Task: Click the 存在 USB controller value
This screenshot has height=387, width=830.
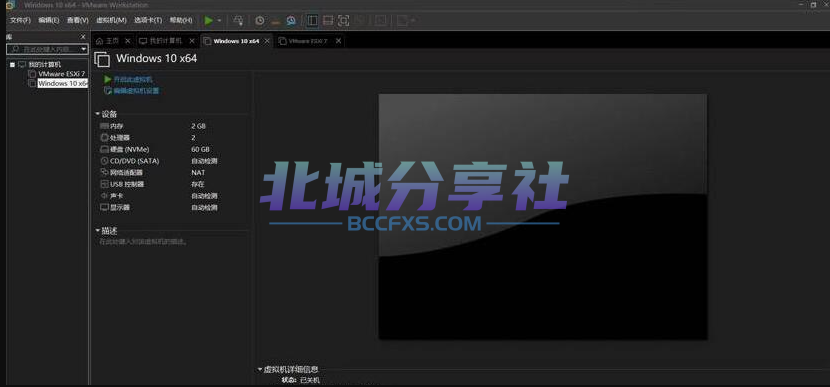Action: 197,184
